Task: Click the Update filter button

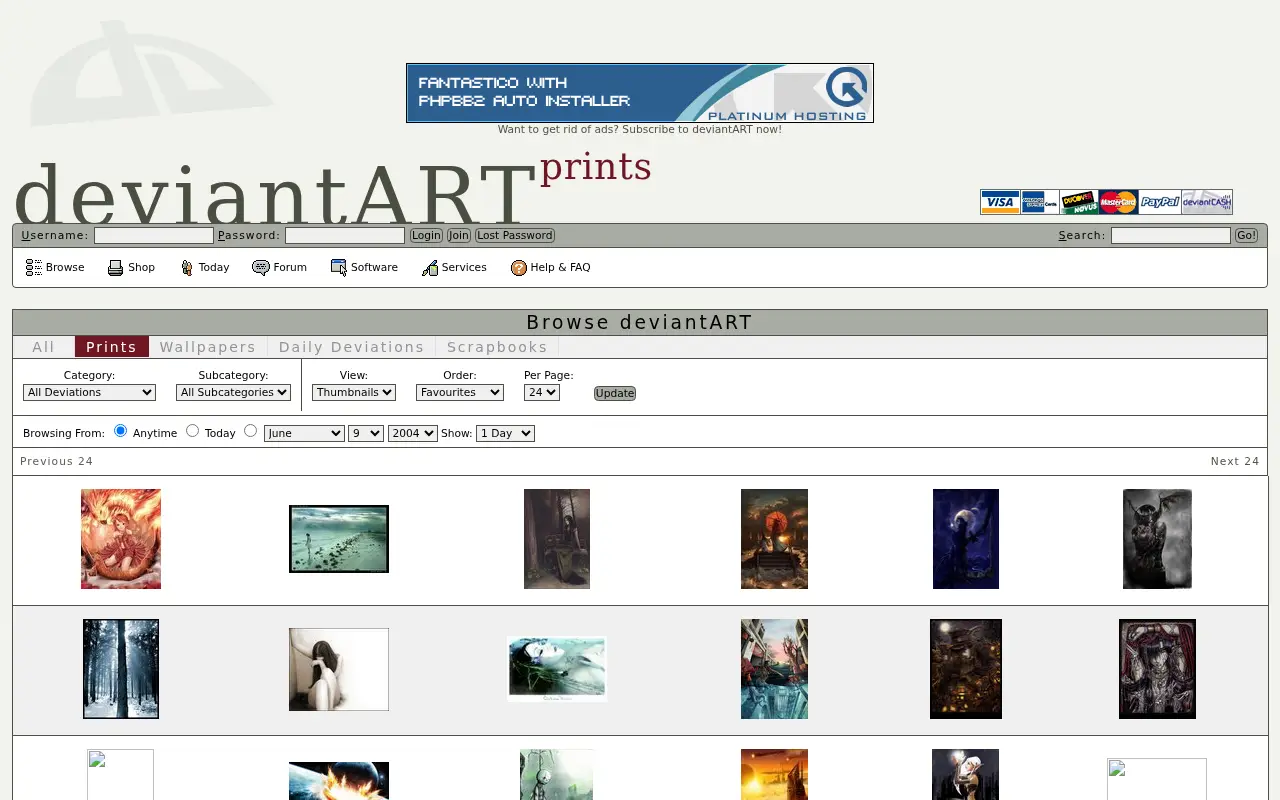Action: coord(615,393)
